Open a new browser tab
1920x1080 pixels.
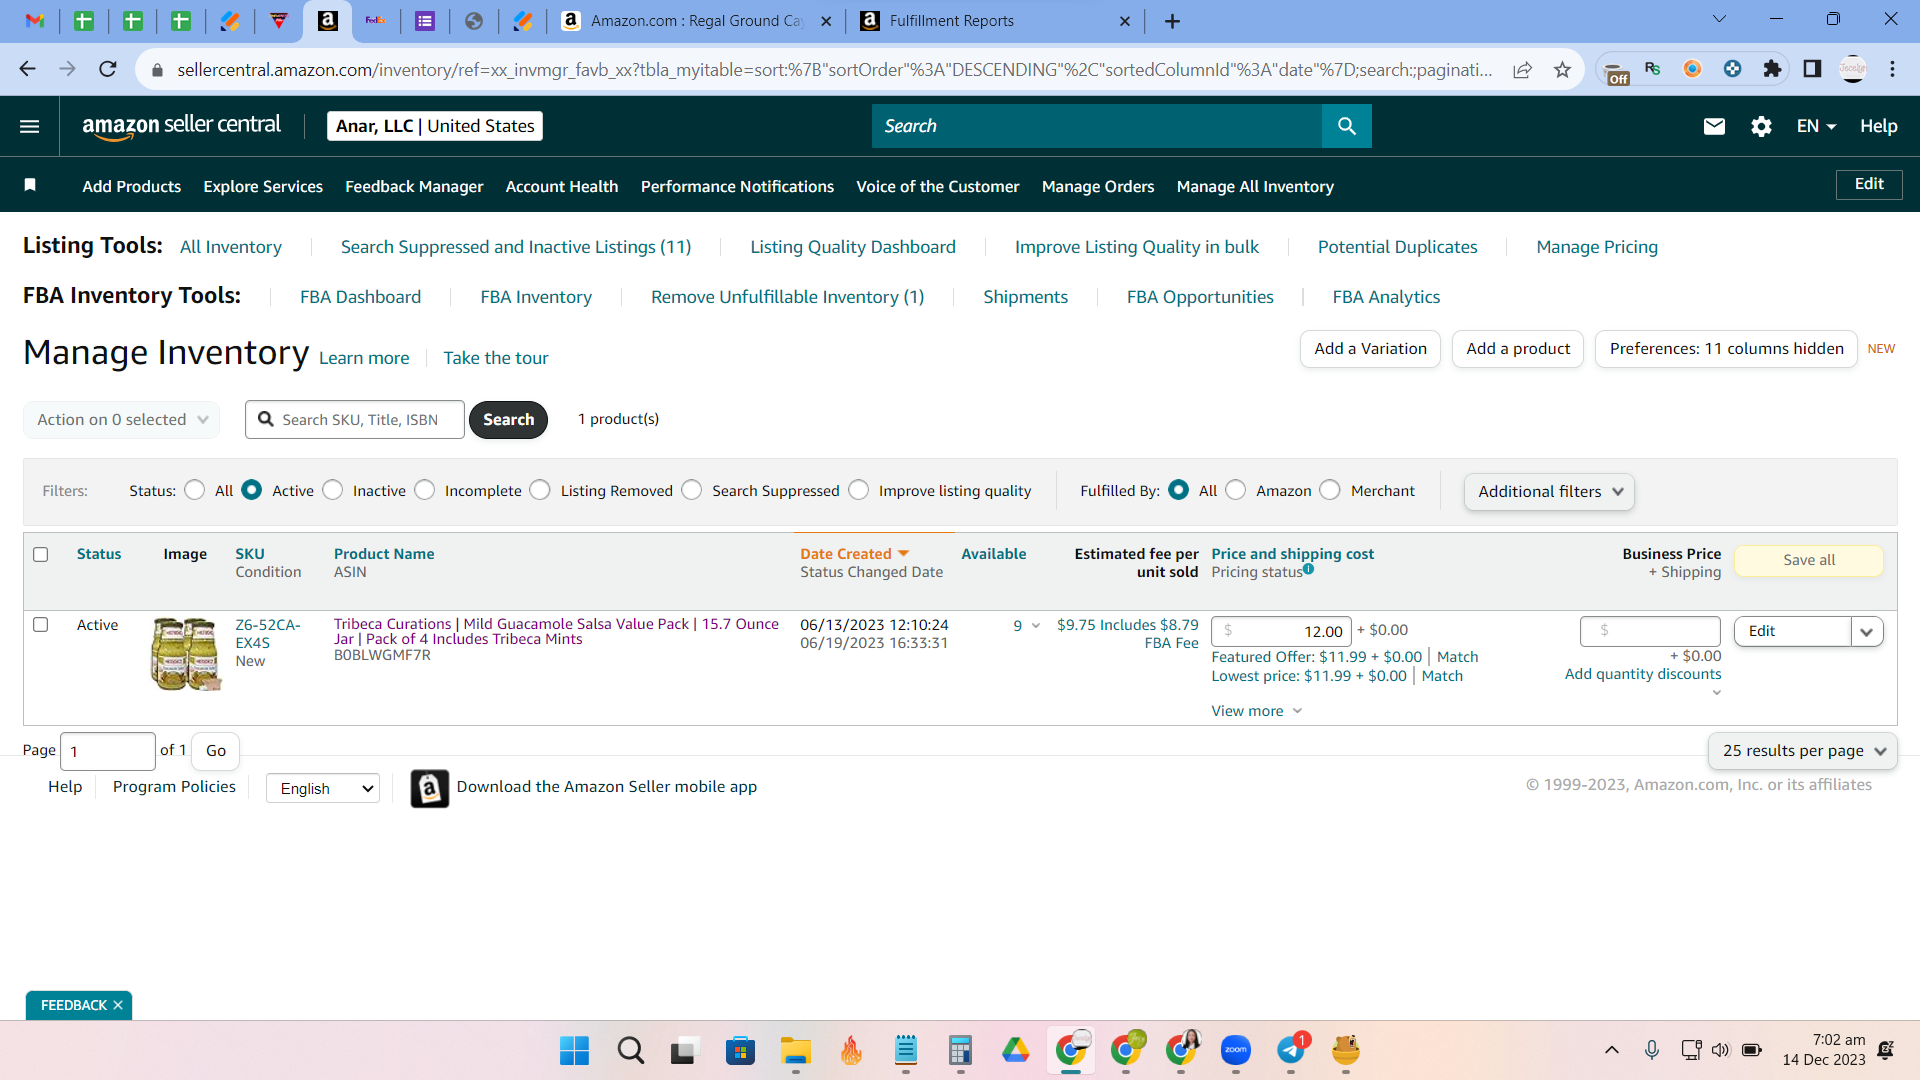tap(1172, 21)
